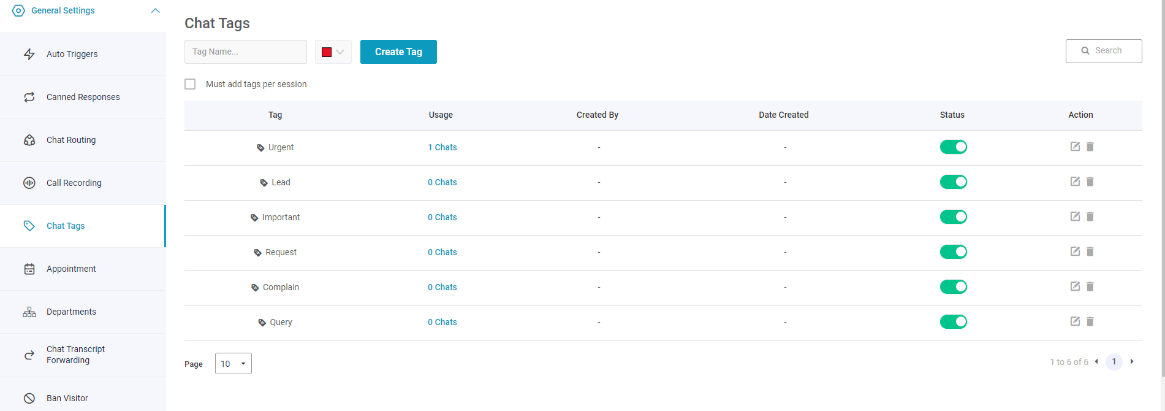Click the Ban Visitor icon
The width and height of the screenshot is (1165, 411).
tap(30, 398)
